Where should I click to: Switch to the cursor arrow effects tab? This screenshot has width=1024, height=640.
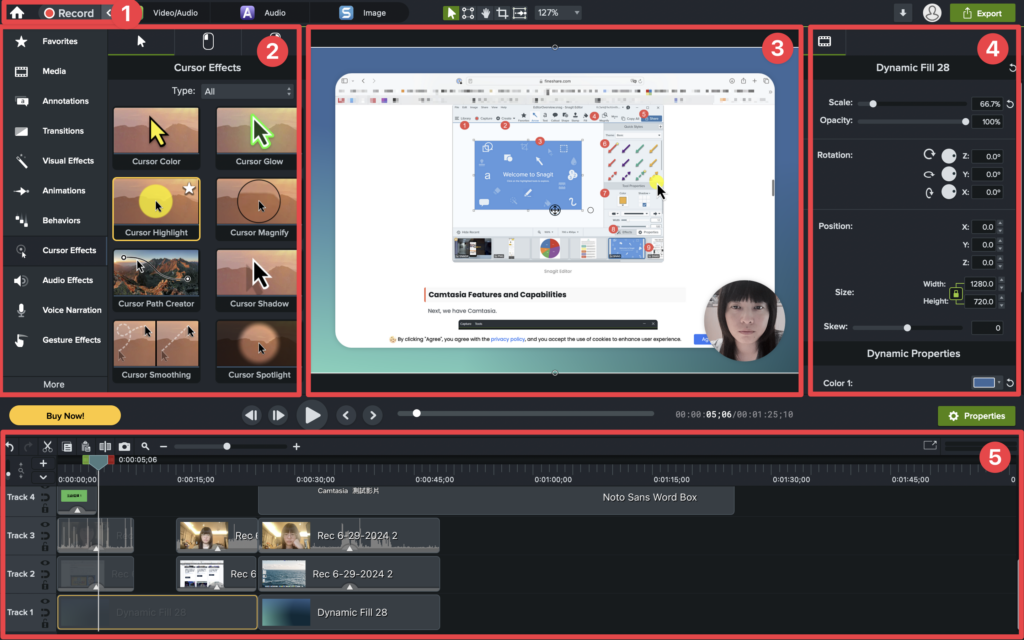[x=141, y=41]
